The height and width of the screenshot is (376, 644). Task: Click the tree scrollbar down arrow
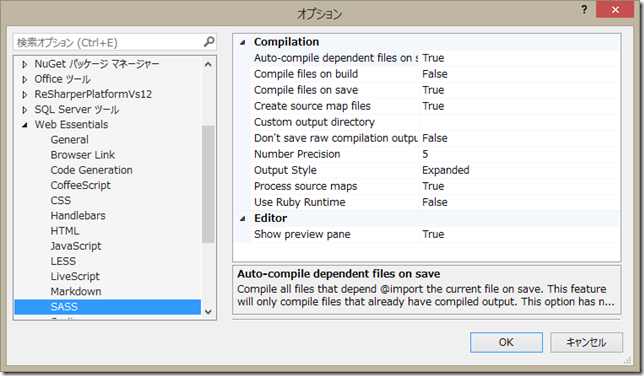tap(208, 312)
